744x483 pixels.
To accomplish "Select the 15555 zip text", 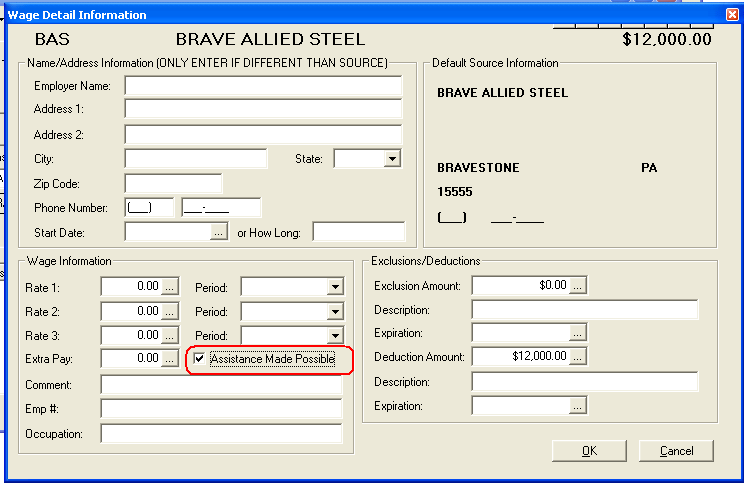I will coord(455,192).
